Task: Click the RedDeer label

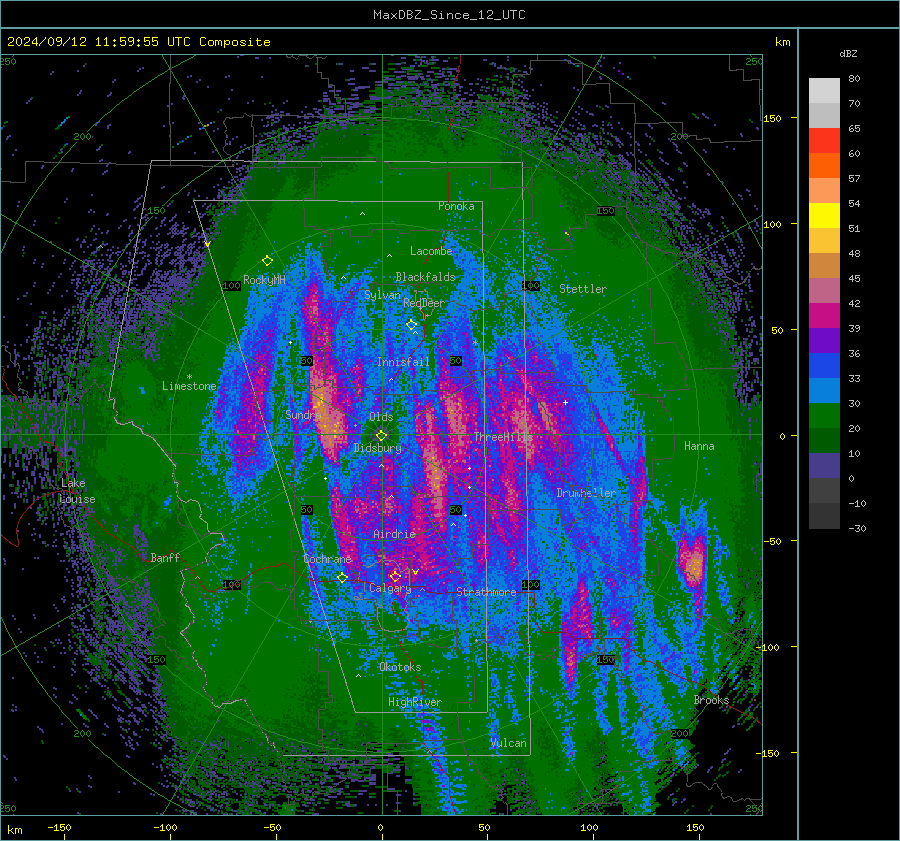Action: click(424, 303)
